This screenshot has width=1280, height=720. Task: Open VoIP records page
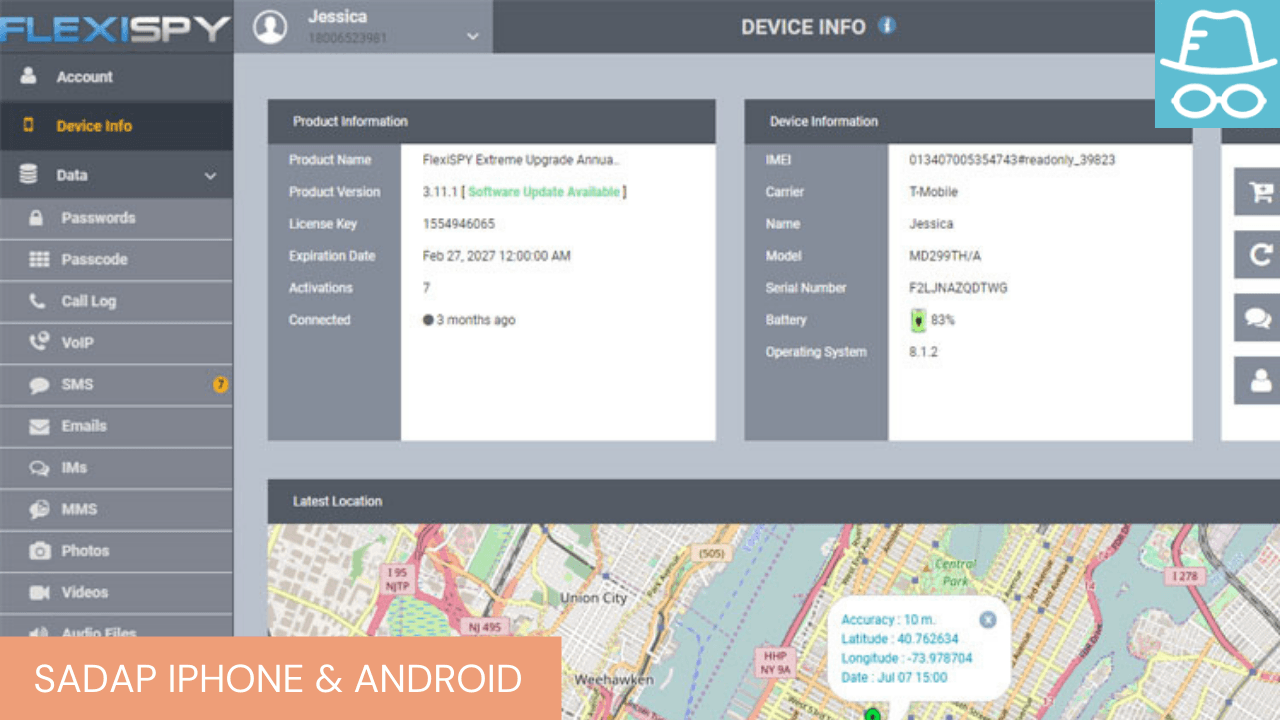(x=116, y=342)
